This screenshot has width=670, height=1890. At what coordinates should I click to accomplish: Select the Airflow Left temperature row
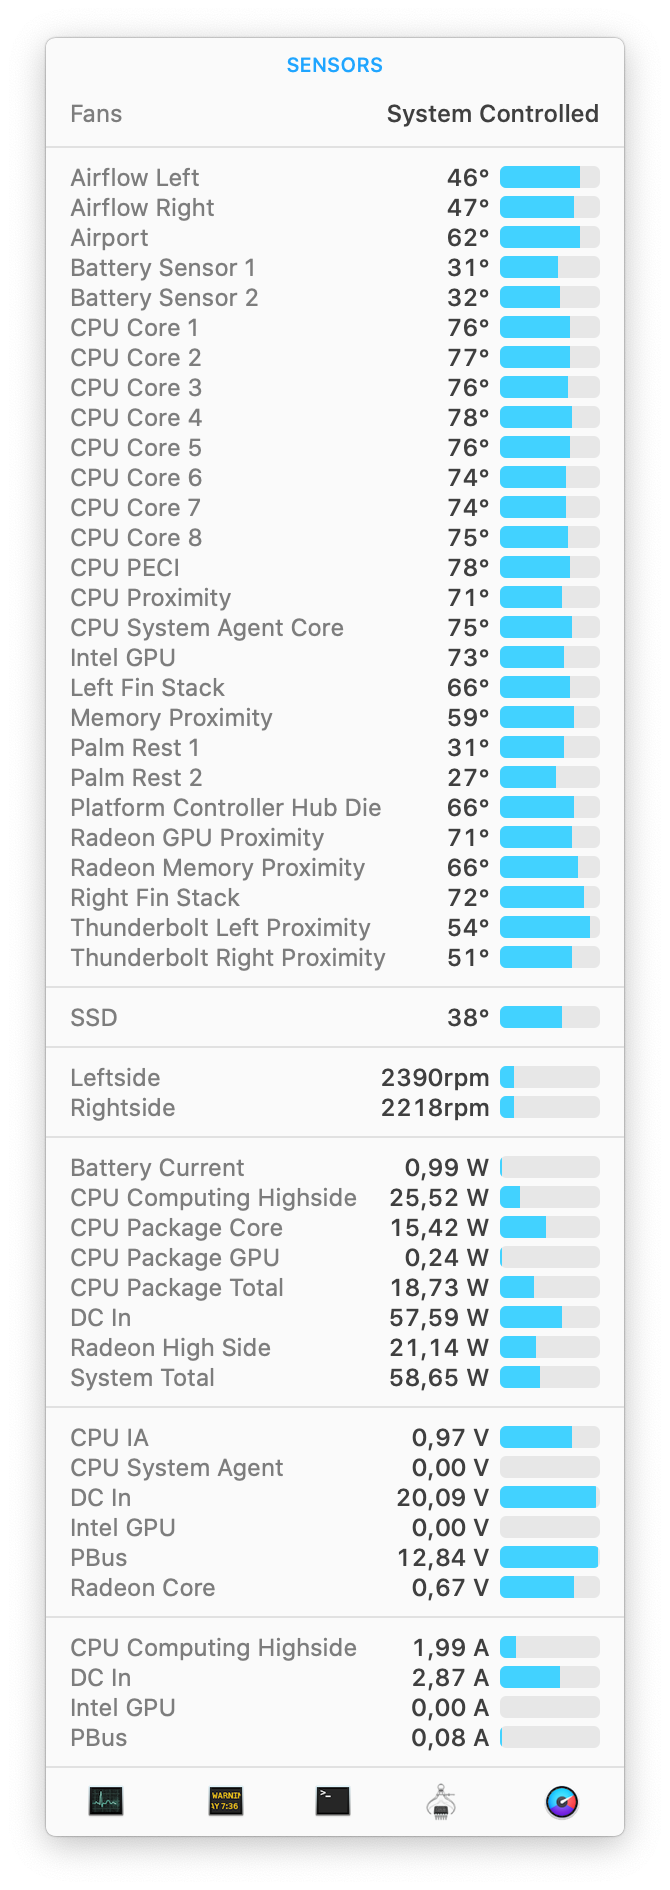click(x=335, y=177)
